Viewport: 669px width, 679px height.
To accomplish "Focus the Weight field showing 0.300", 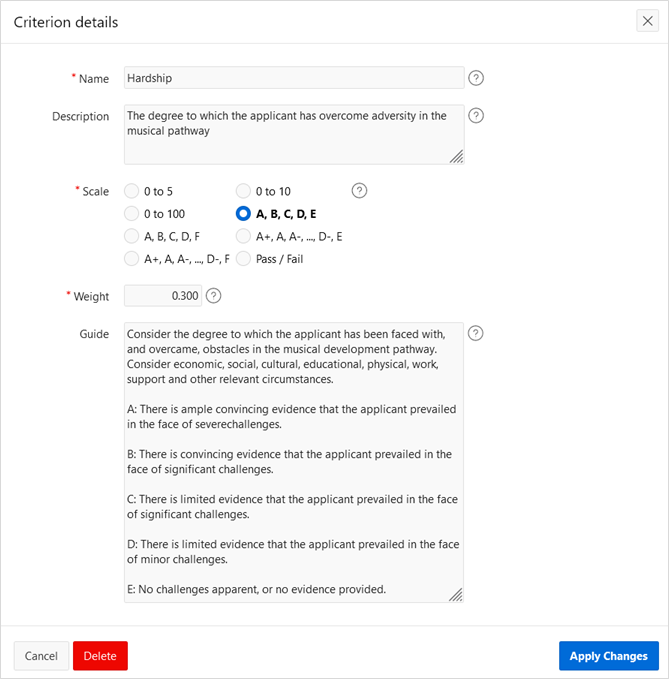I will pyautogui.click(x=163, y=296).
